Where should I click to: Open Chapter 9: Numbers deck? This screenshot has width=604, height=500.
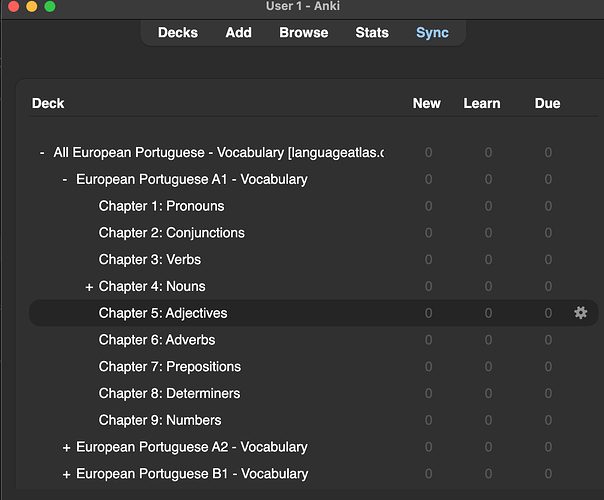(x=160, y=420)
